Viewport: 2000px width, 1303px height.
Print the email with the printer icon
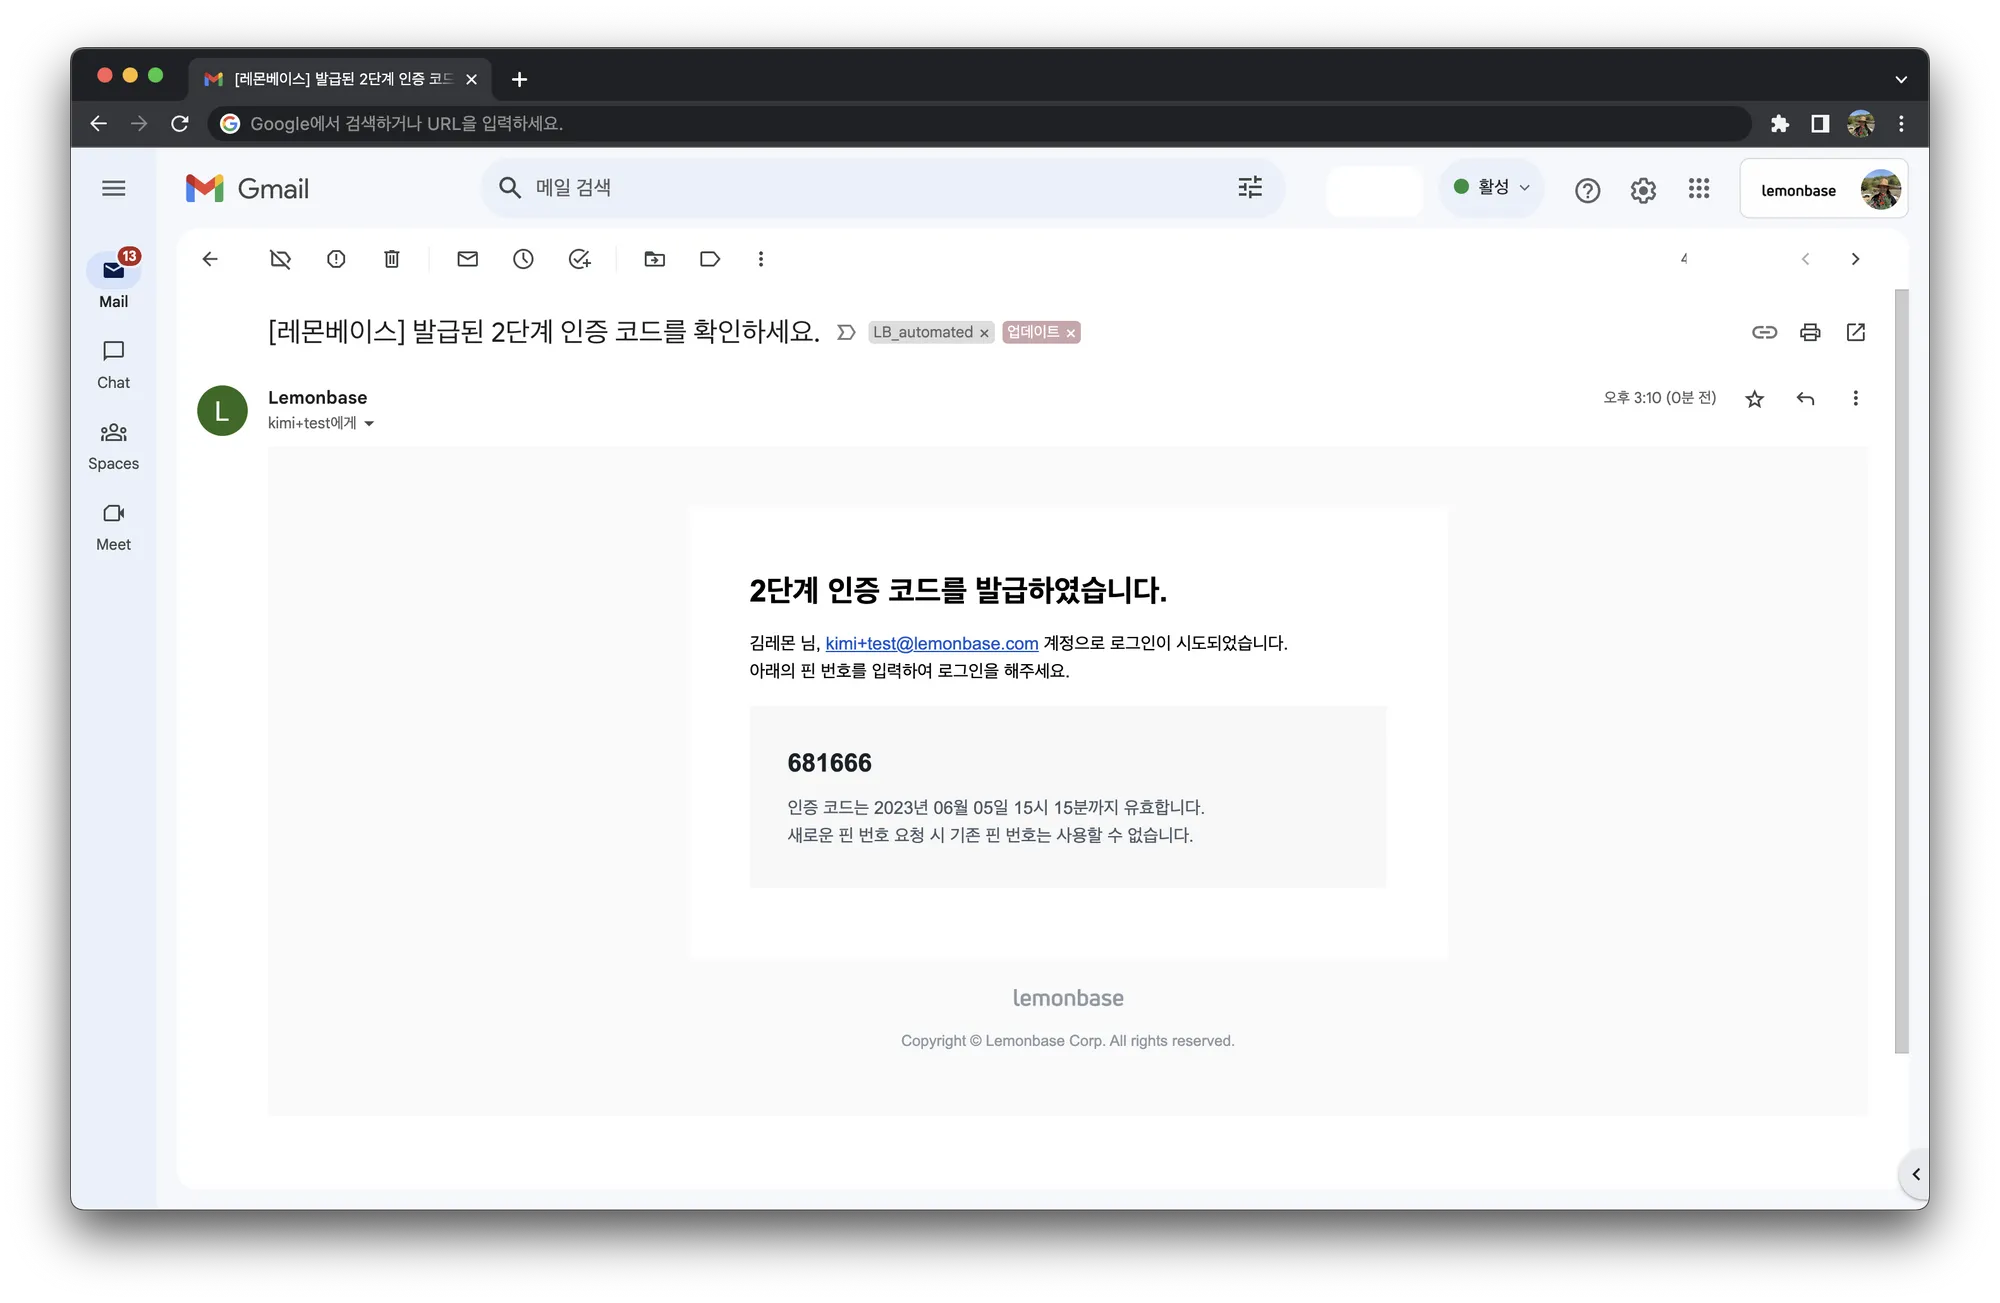[1810, 332]
